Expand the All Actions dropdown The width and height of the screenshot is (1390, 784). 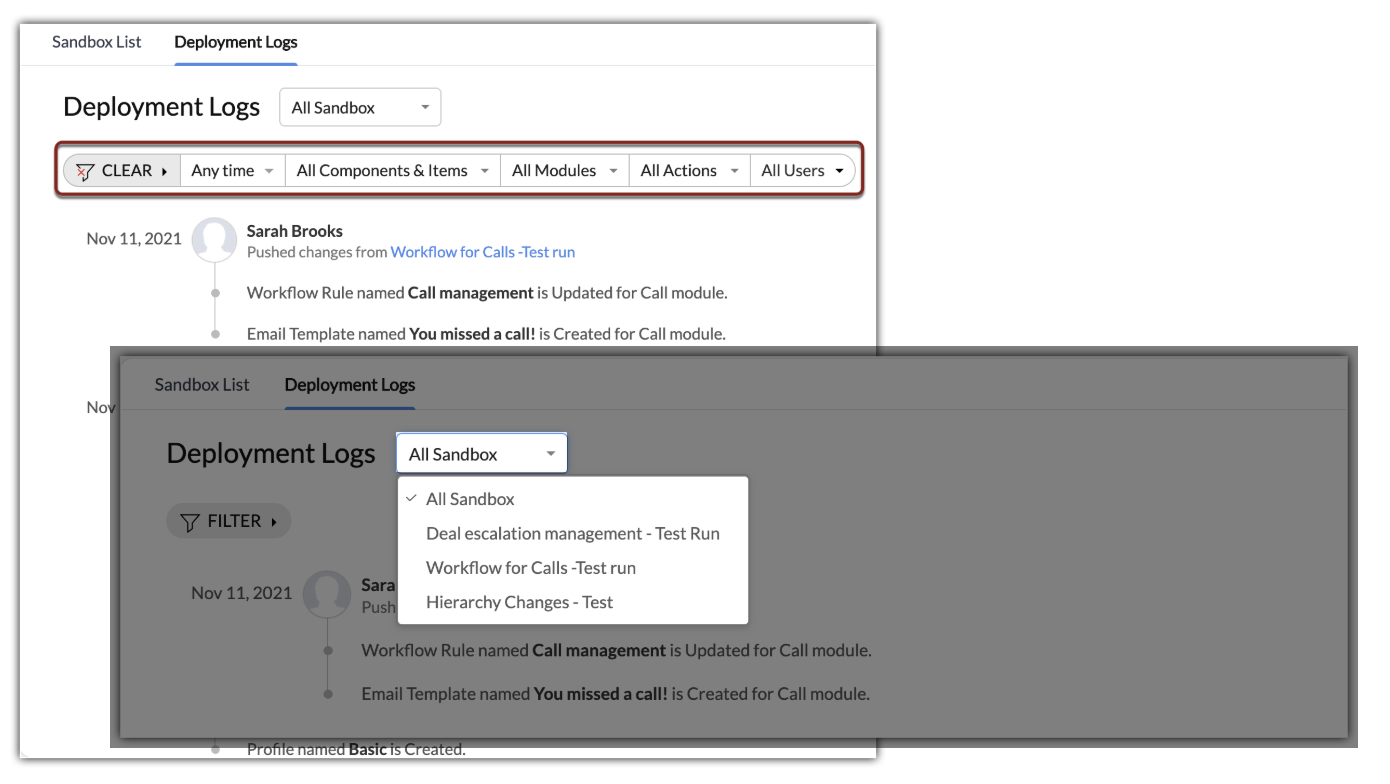coord(689,171)
